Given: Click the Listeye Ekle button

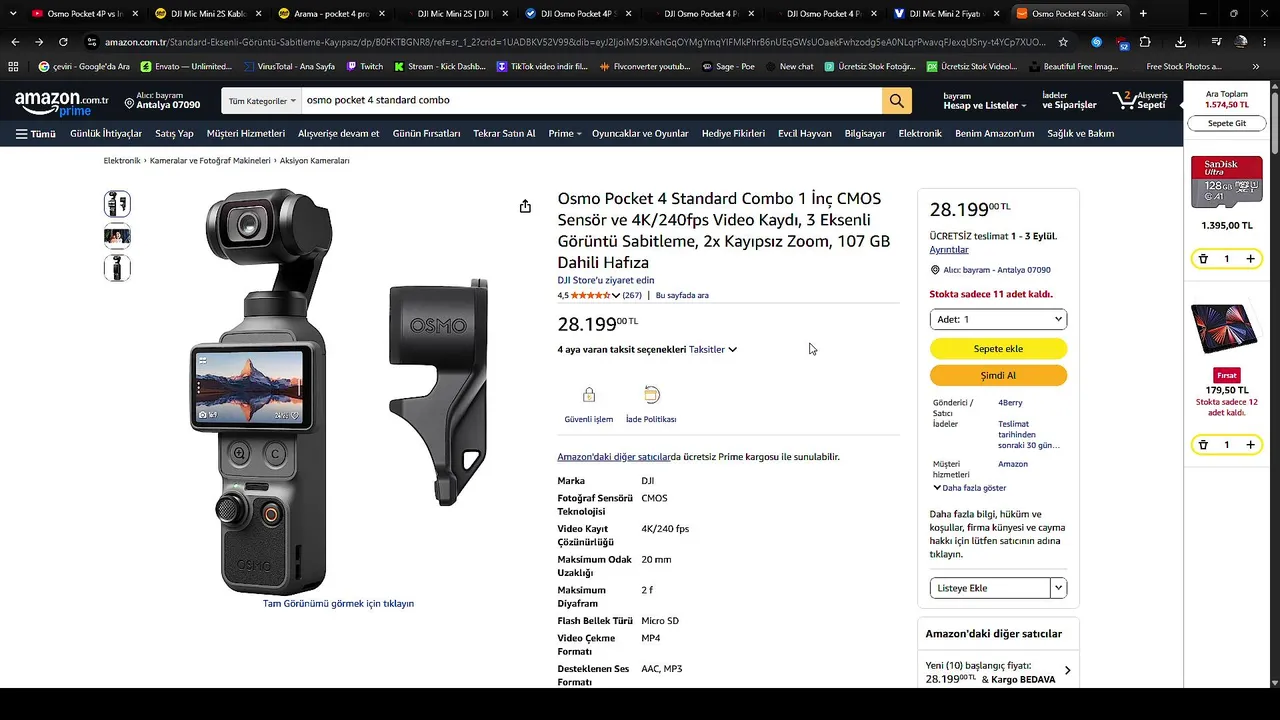Looking at the screenshot, I should click(990, 588).
